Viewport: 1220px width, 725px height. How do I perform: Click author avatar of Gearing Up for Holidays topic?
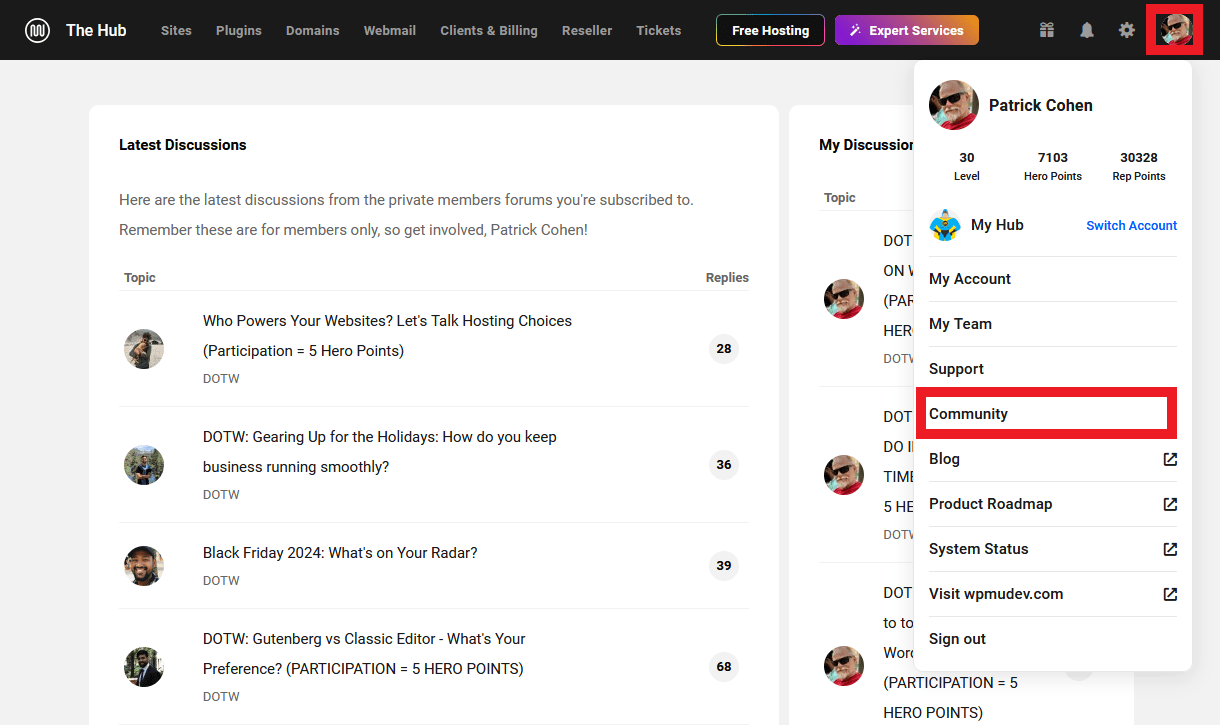coord(144,465)
